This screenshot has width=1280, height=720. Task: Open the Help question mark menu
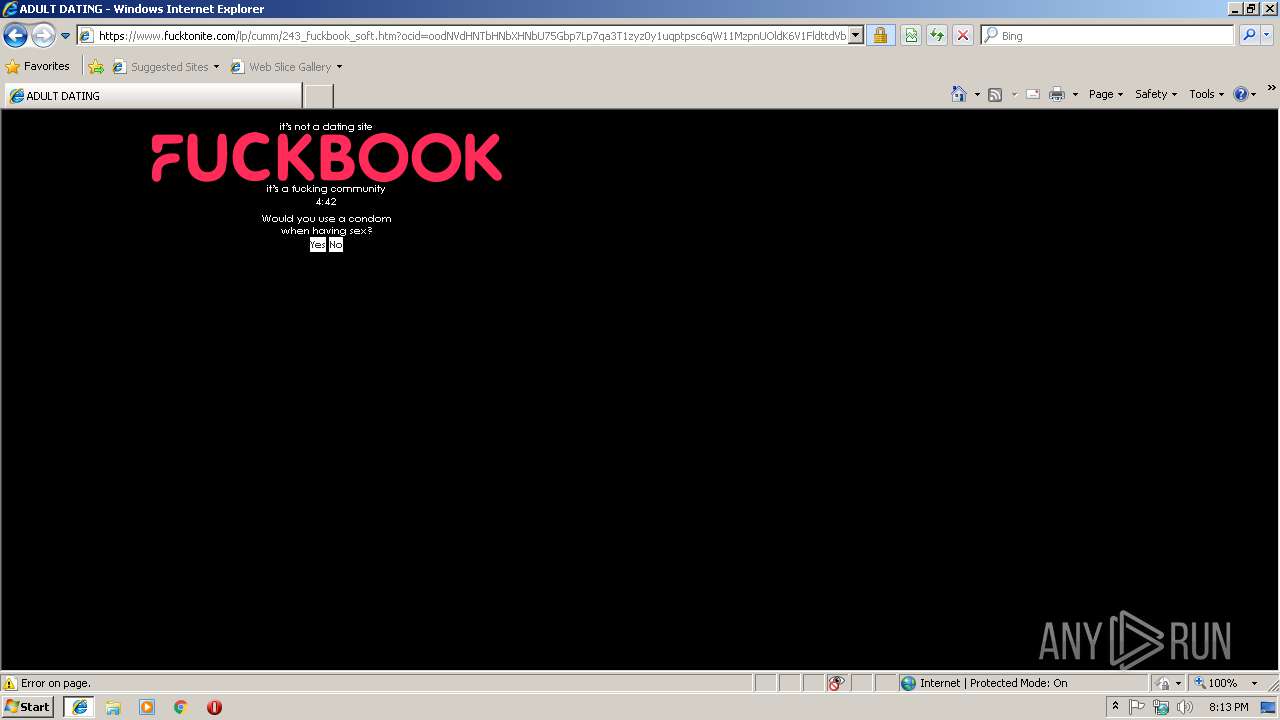coord(1245,94)
